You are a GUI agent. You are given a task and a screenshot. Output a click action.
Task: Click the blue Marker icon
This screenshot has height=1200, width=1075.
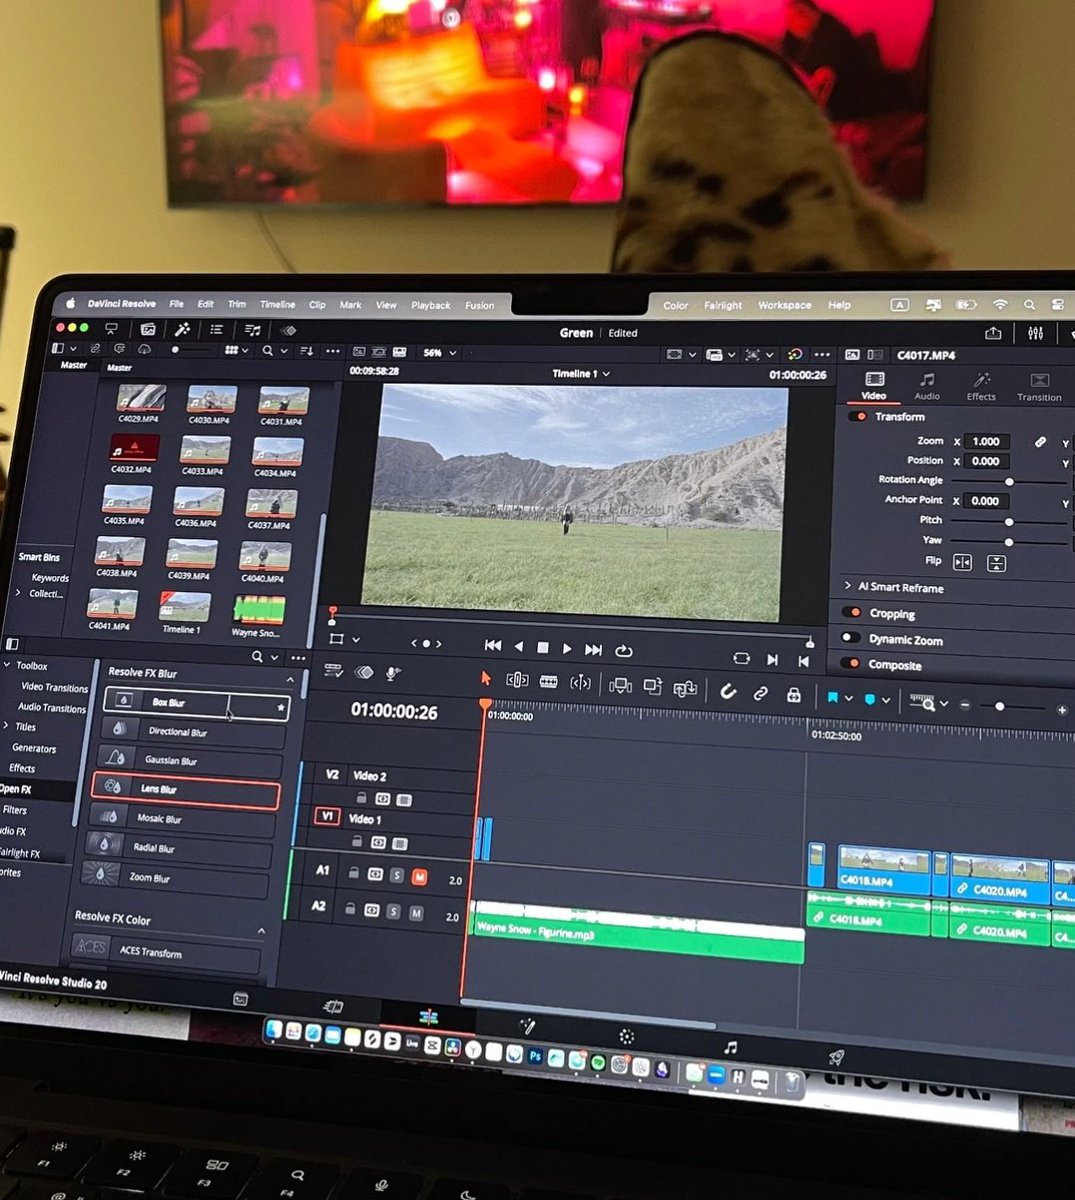pos(869,699)
